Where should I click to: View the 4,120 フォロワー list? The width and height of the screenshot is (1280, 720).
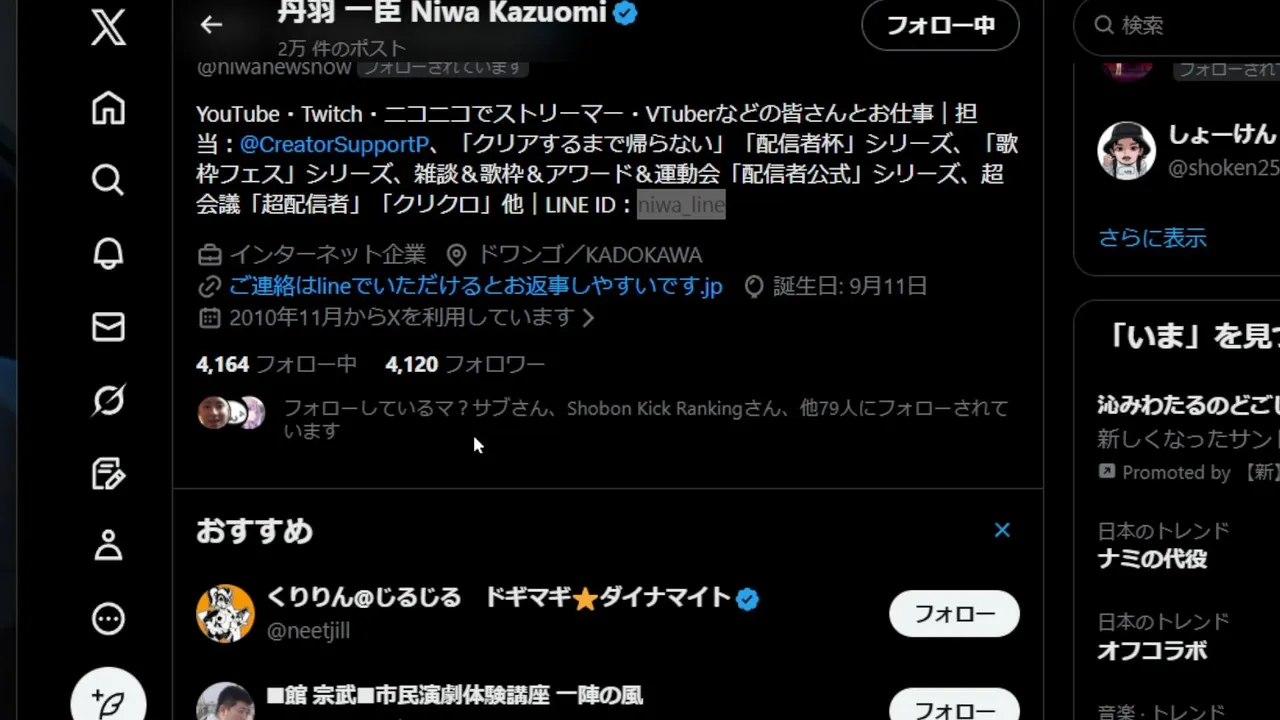[x=465, y=364]
